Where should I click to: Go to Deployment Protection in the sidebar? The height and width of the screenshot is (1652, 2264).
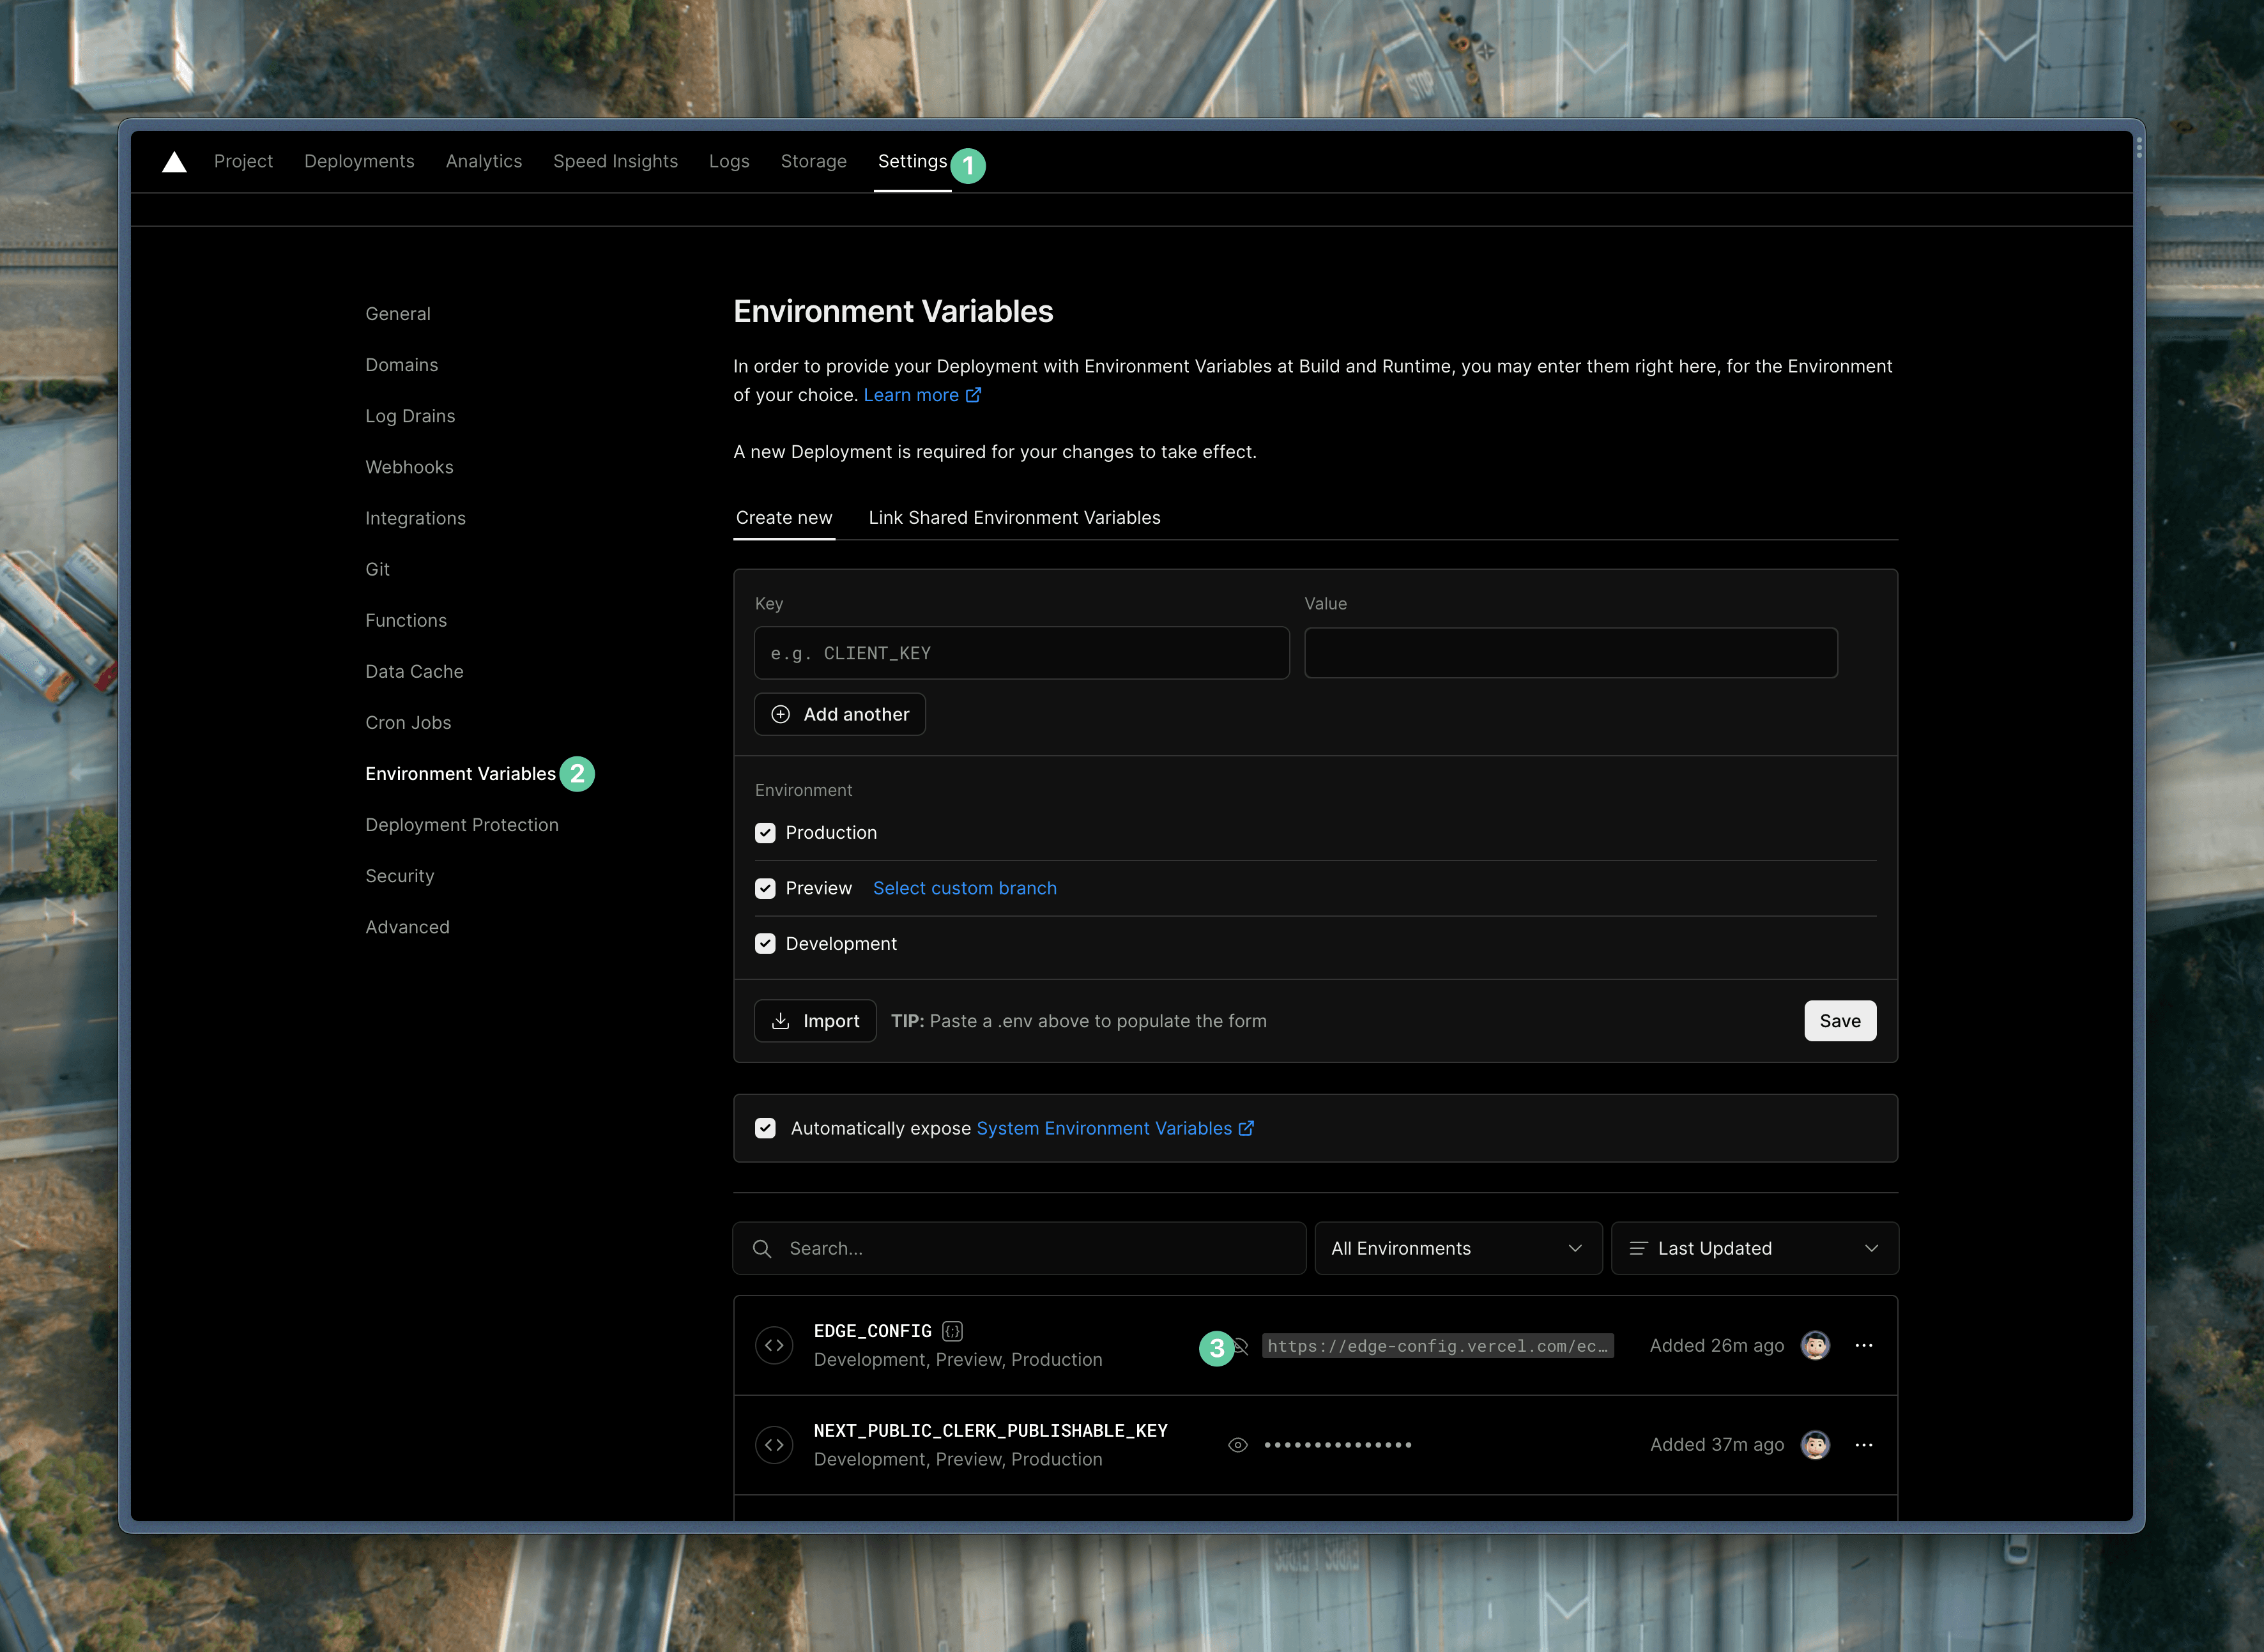[462, 825]
